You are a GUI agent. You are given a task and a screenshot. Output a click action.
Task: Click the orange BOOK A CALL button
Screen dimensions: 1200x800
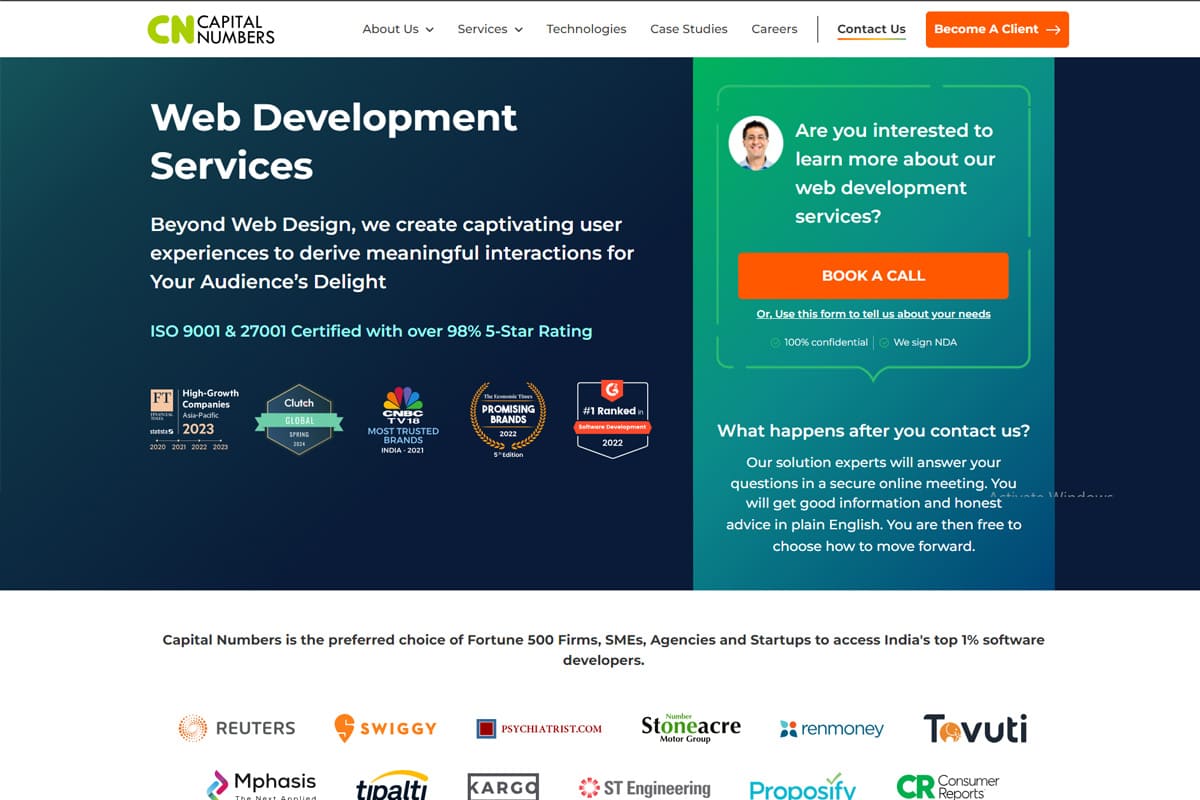click(873, 275)
